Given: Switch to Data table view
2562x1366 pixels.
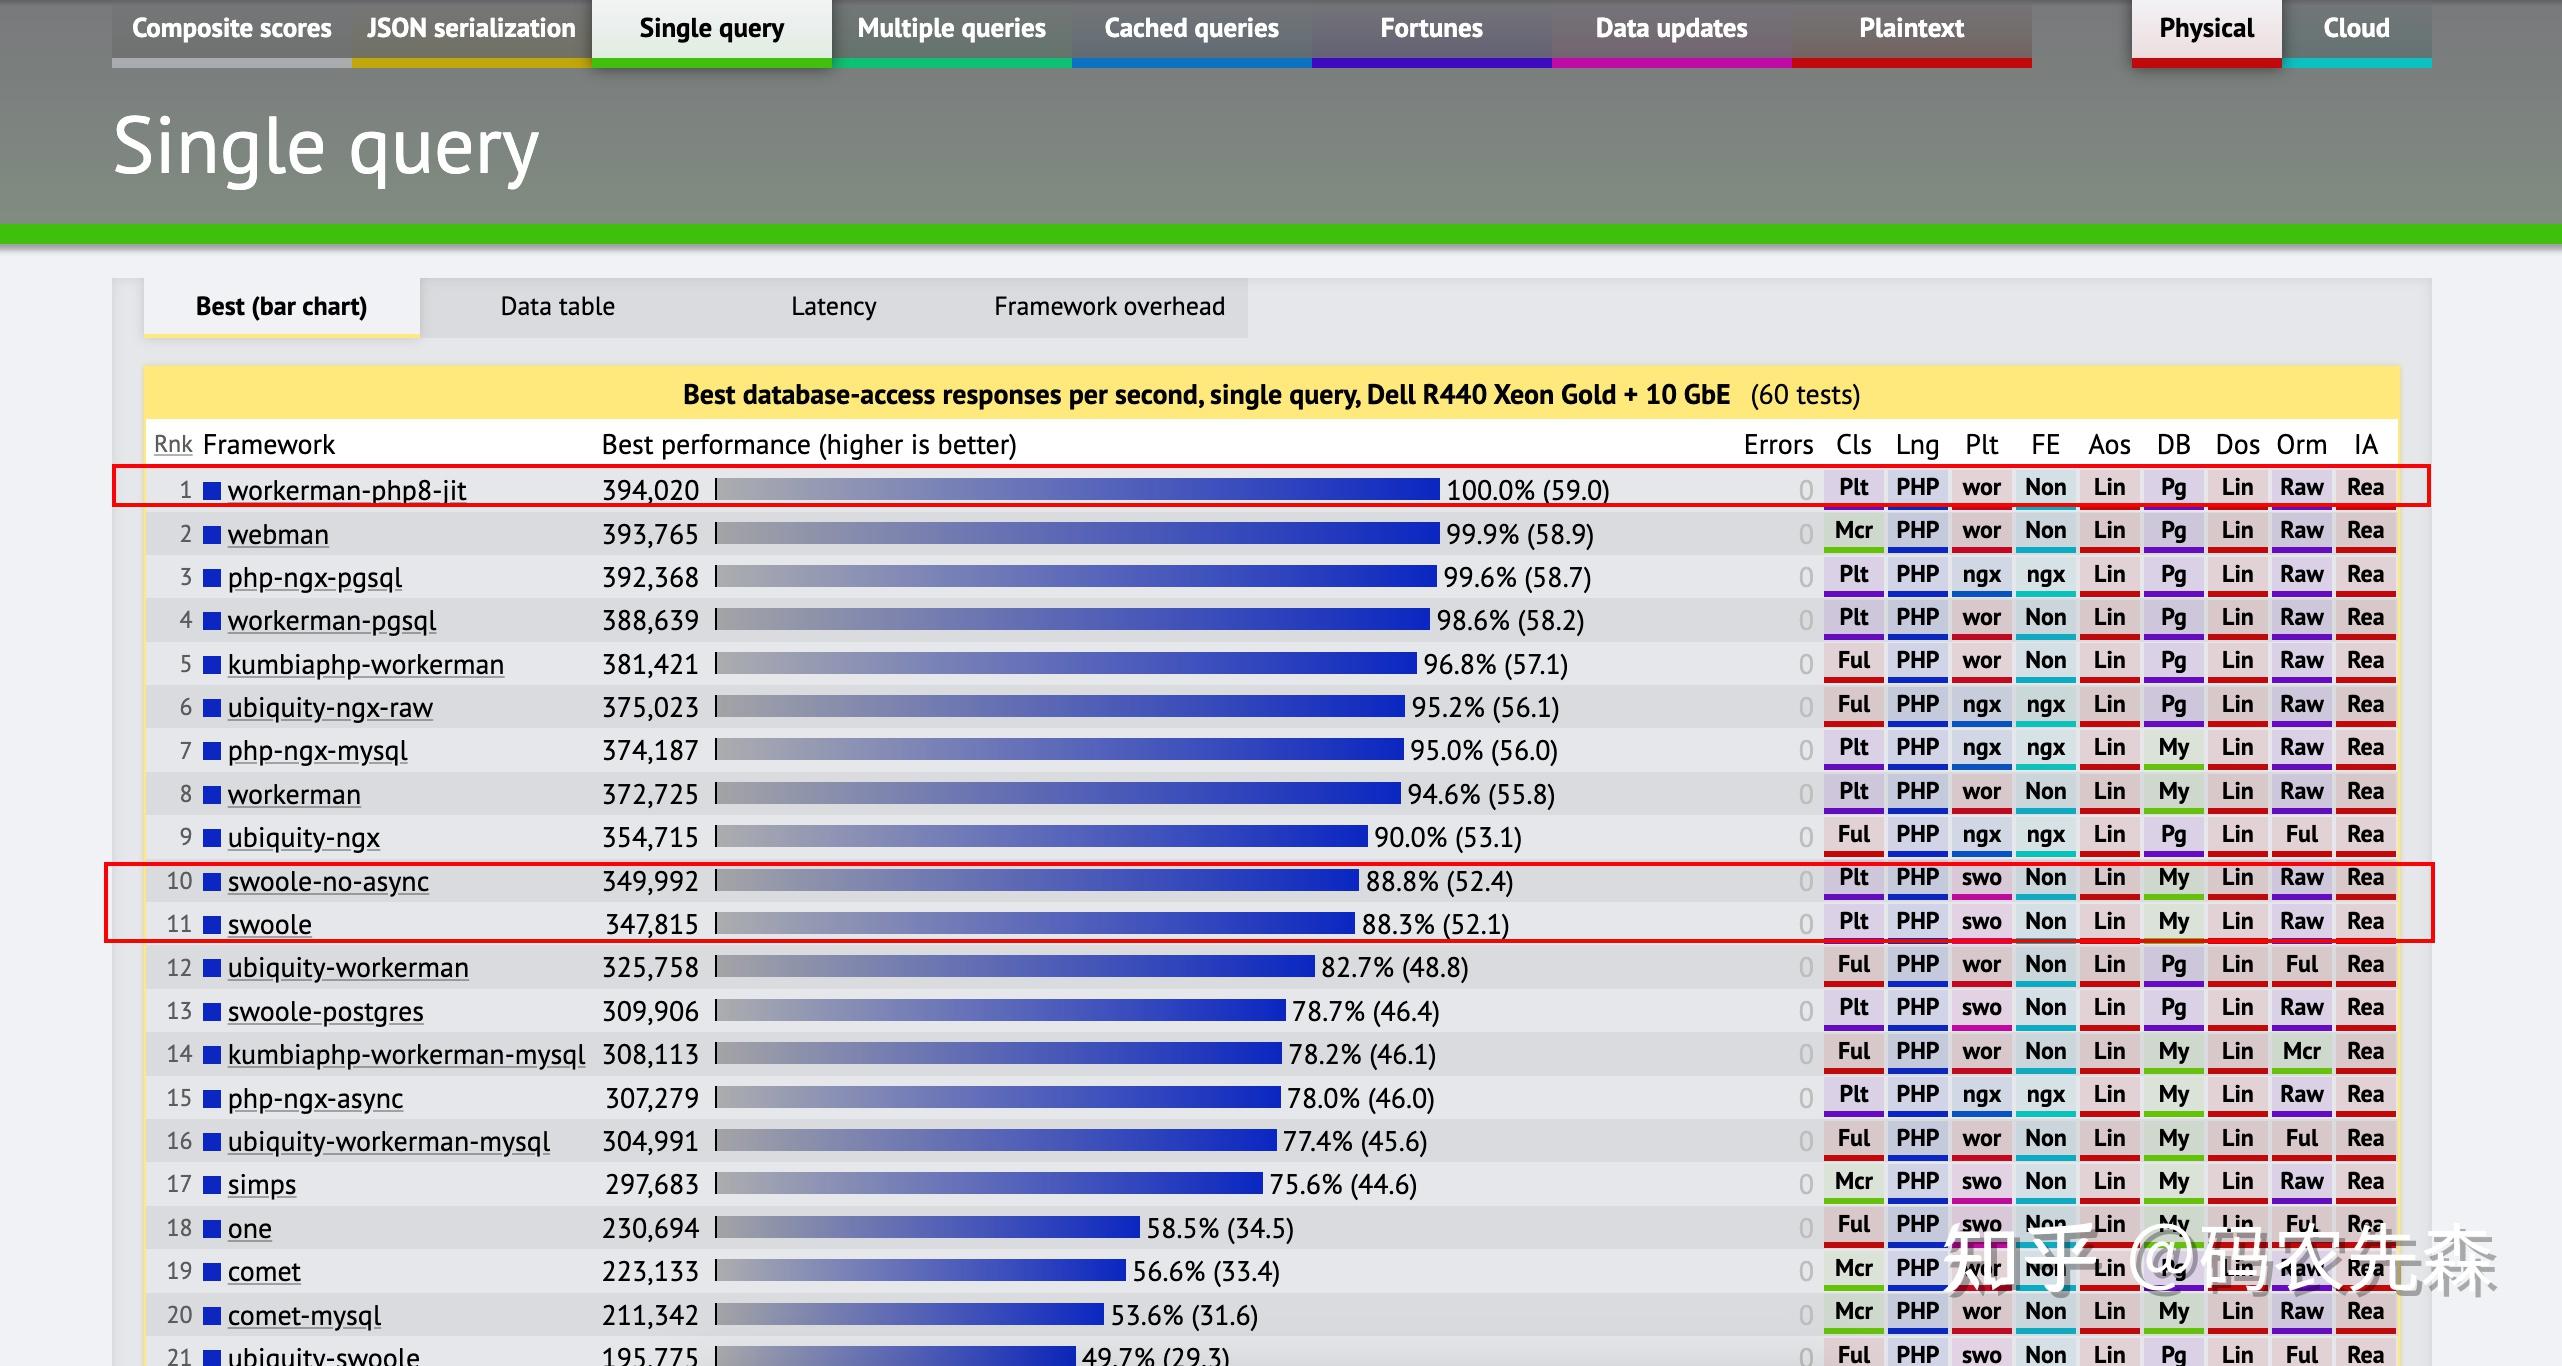Looking at the screenshot, I should click(x=557, y=306).
